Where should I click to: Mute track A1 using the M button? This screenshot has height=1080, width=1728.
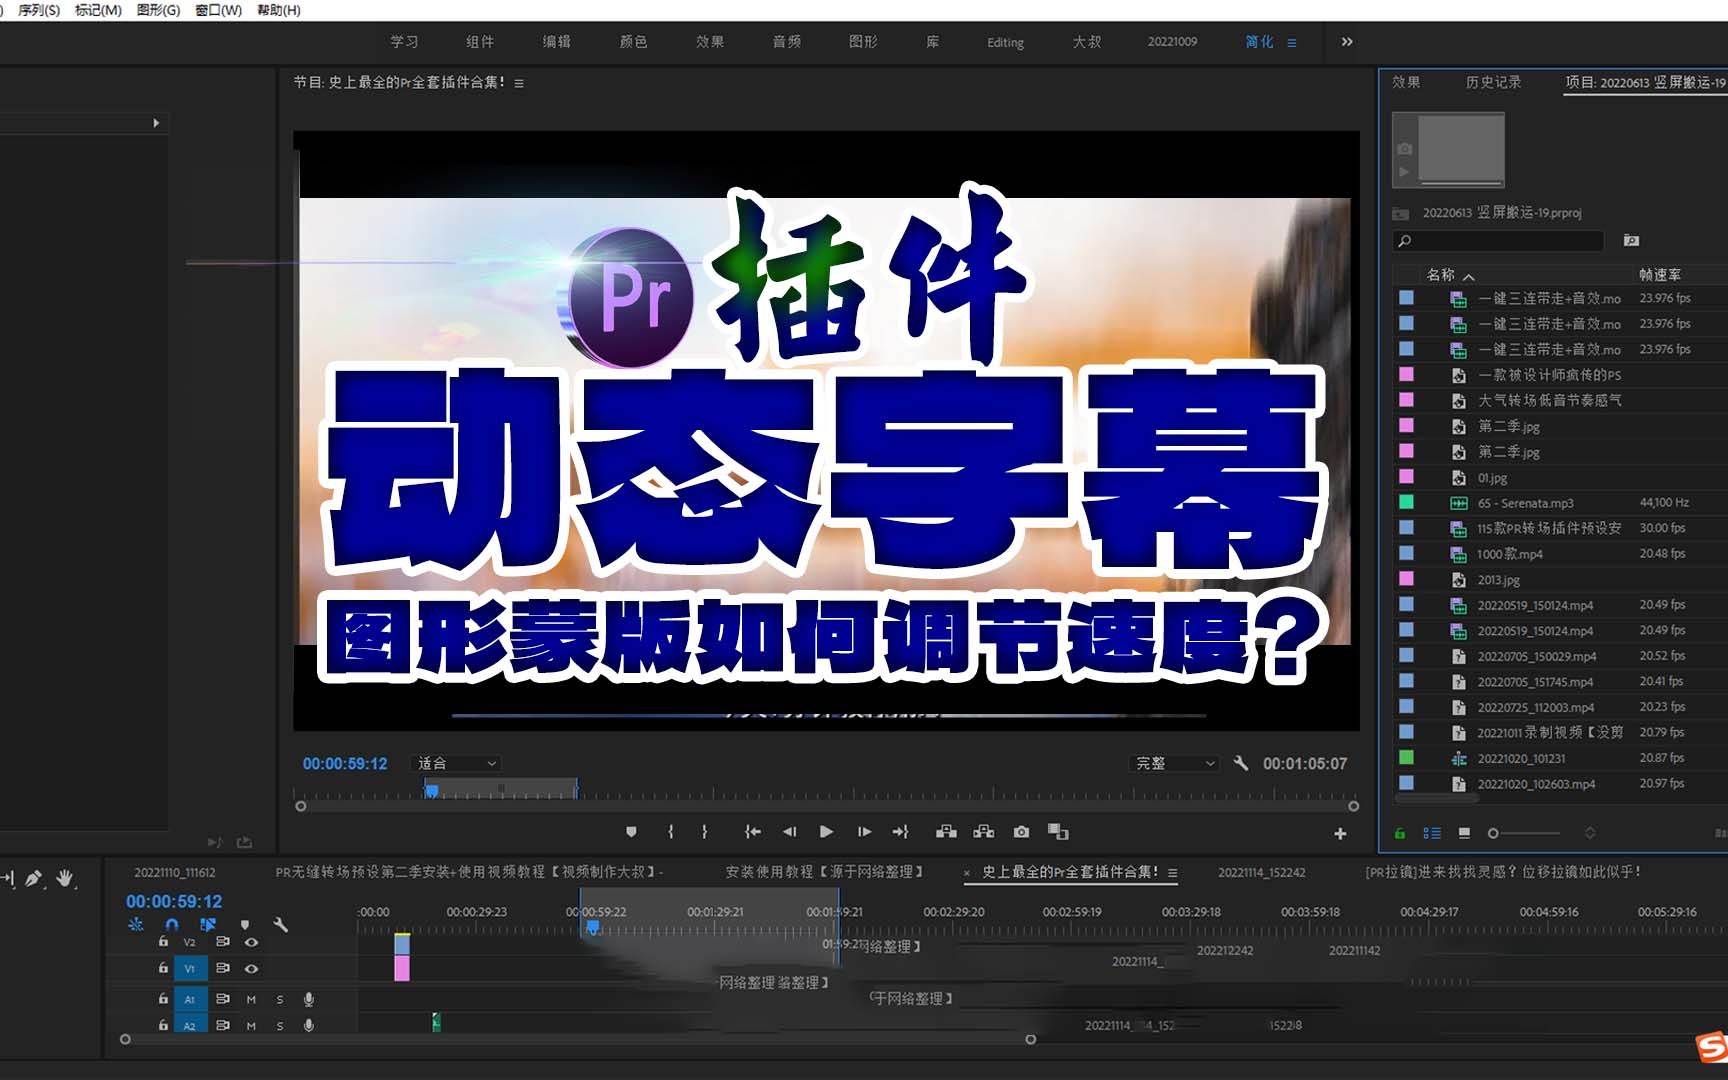coord(251,999)
